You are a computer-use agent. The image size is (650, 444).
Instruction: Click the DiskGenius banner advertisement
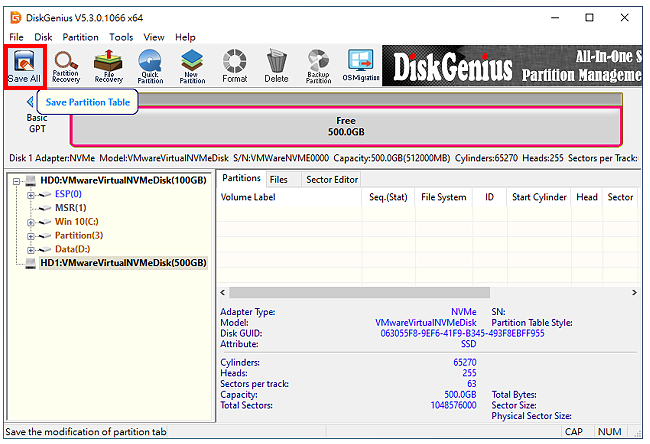pyautogui.click(x=512, y=66)
